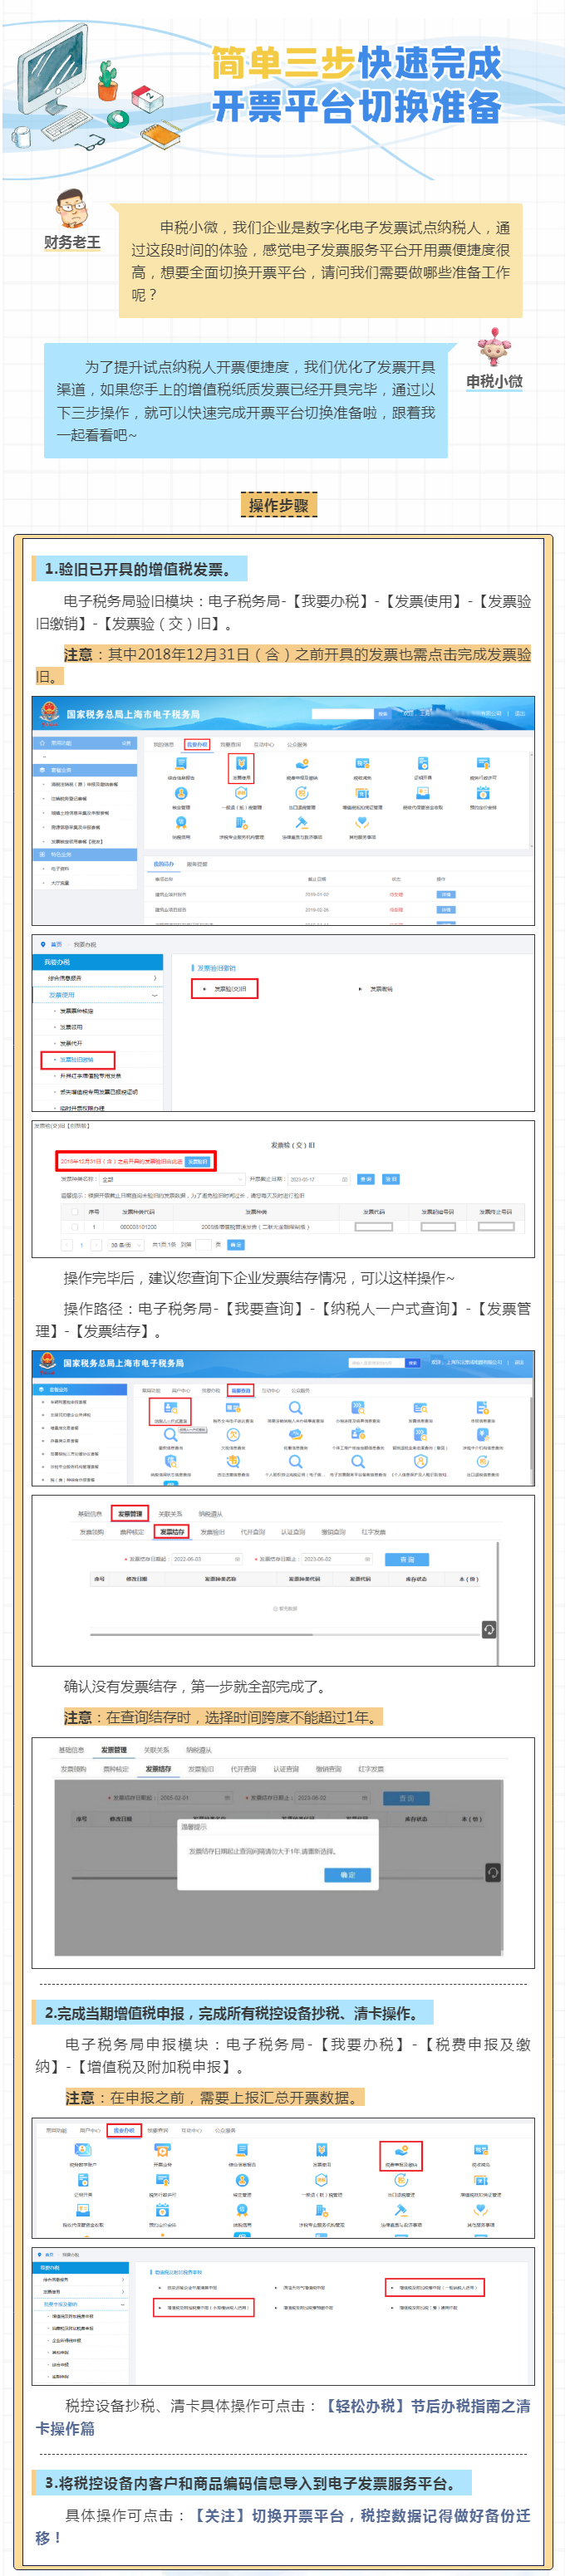
Task: Switch to 我要办税 tab in step 2 portal screenshot
Action: (x=124, y=2130)
